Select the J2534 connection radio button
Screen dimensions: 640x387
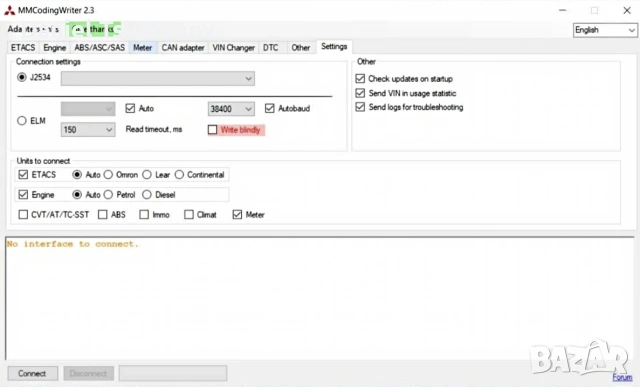pyautogui.click(x=22, y=77)
